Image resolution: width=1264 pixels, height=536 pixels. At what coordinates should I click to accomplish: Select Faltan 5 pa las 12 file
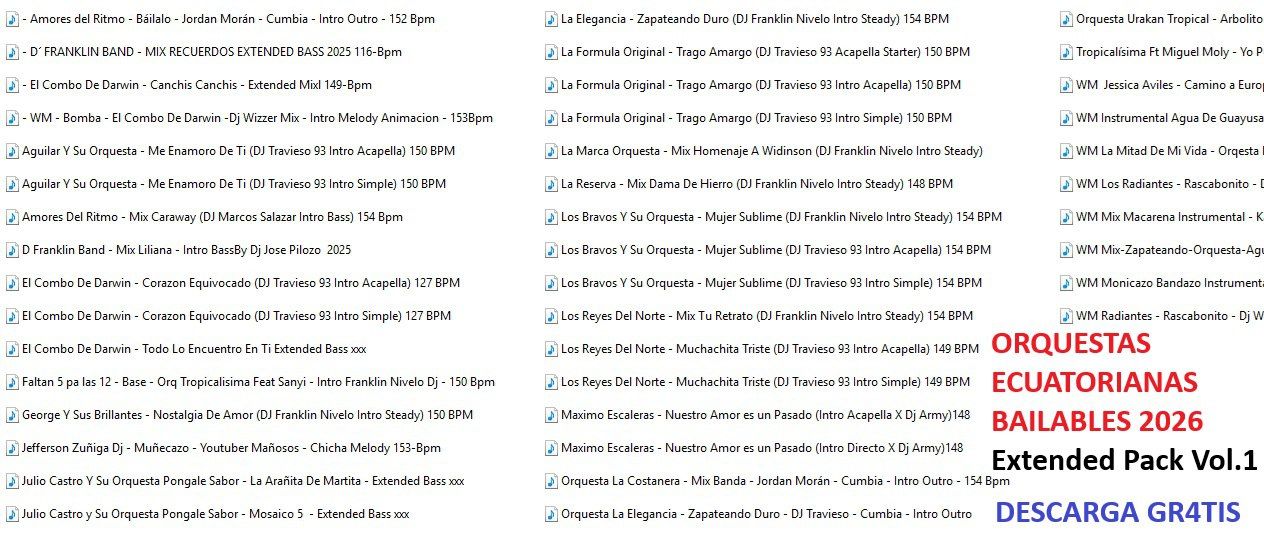tap(258, 382)
